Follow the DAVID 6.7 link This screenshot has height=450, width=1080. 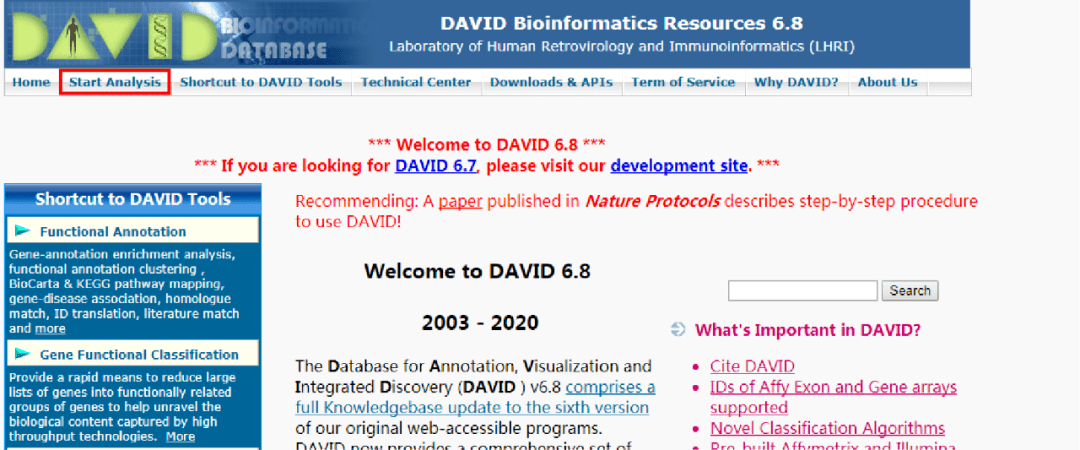coord(436,165)
